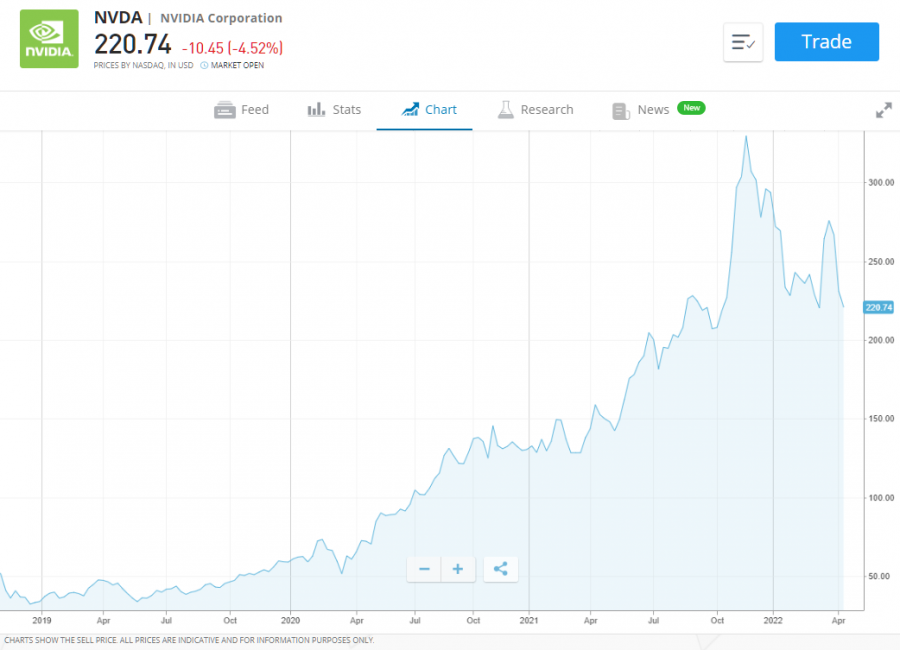The height and width of the screenshot is (650, 900).
Task: Expand chart to fullscreen with arrows icon
Action: point(884,110)
